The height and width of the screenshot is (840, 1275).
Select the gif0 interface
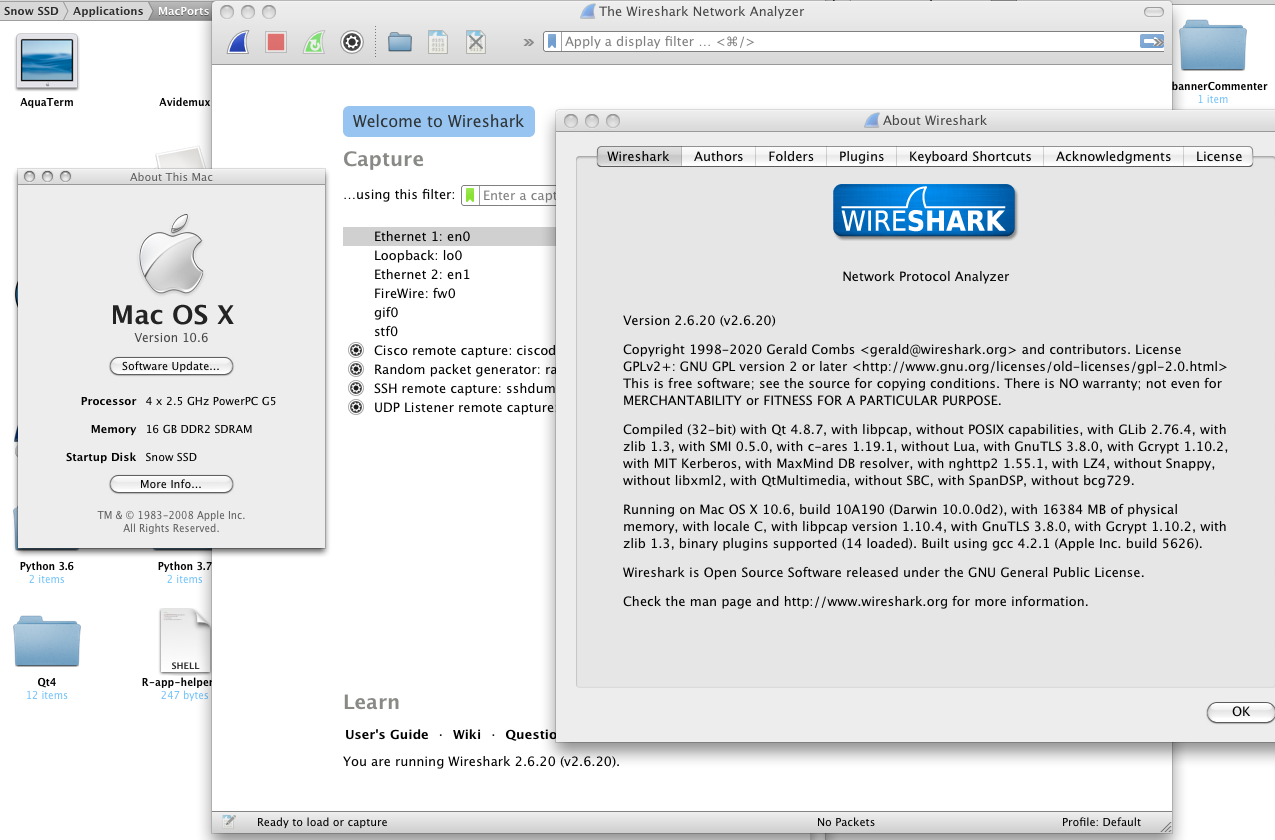[386, 312]
